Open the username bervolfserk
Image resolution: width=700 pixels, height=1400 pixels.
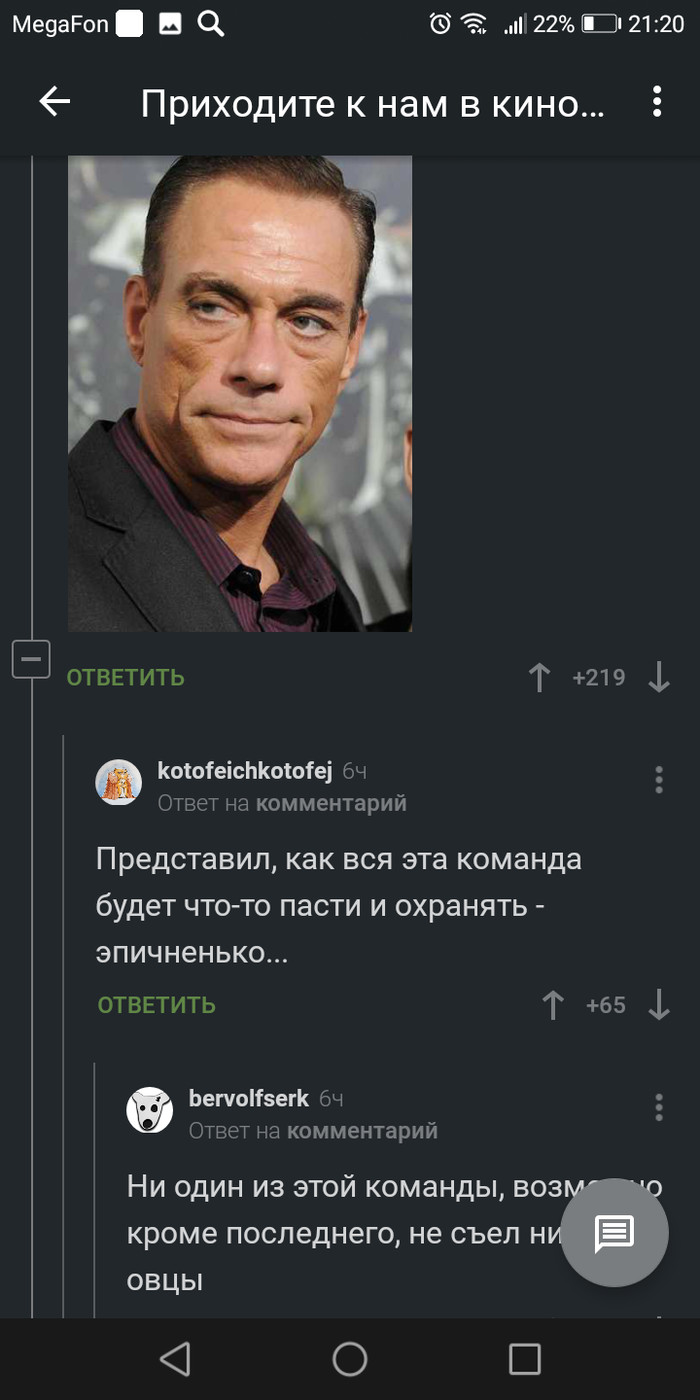pyautogui.click(x=249, y=1098)
